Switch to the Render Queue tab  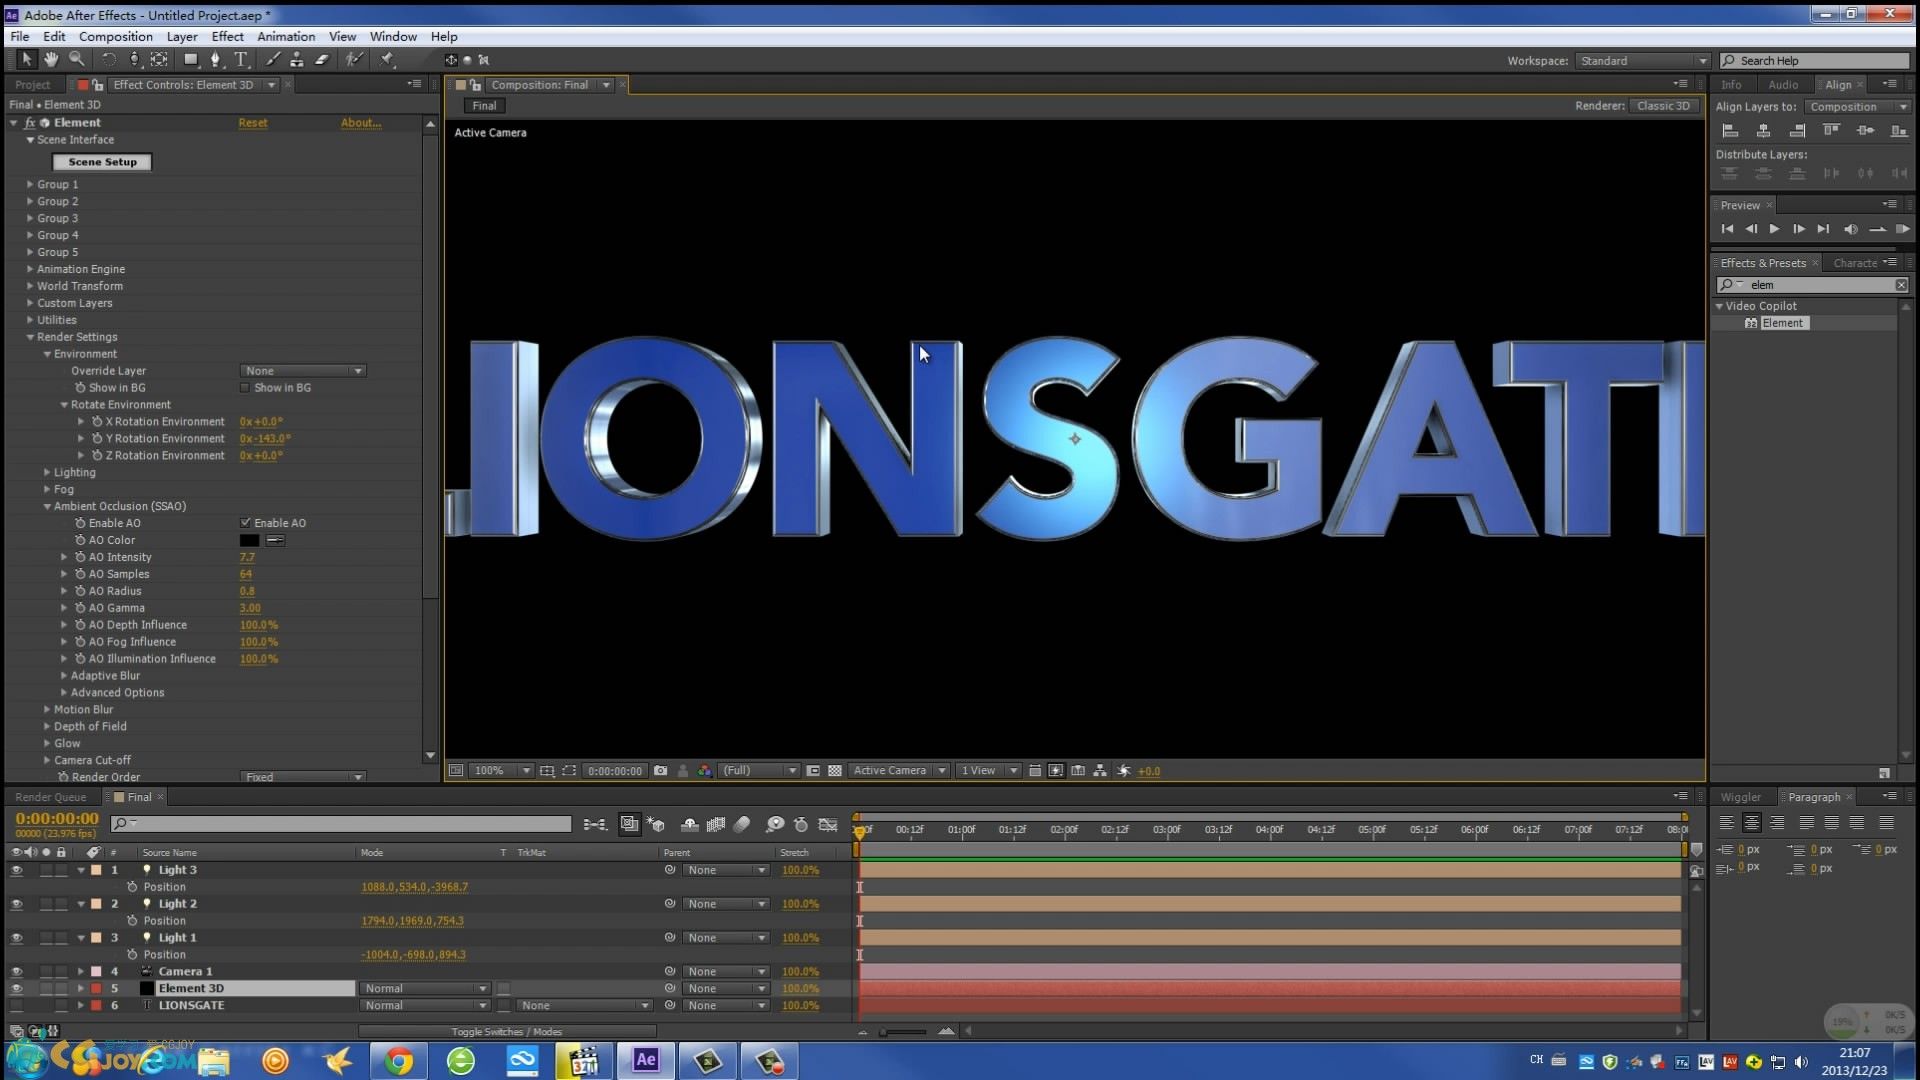coord(51,797)
